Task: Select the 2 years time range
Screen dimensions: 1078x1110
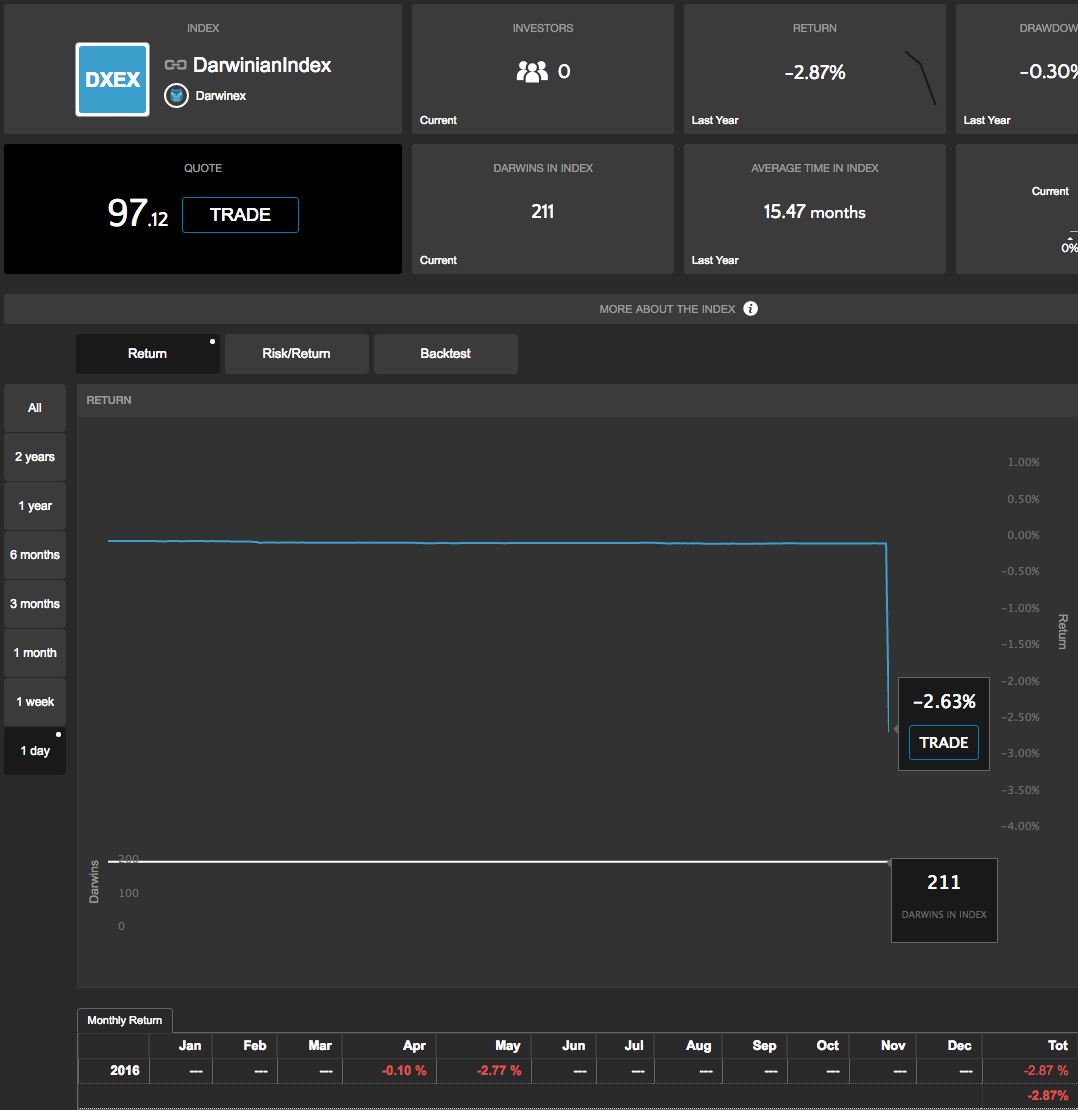Action: tap(35, 457)
